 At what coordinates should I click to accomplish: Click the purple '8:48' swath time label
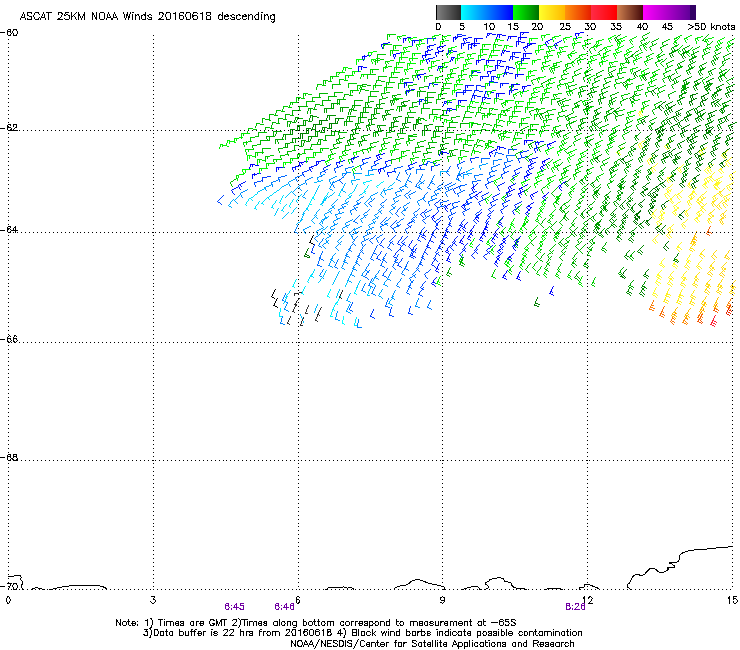click(x=284, y=607)
